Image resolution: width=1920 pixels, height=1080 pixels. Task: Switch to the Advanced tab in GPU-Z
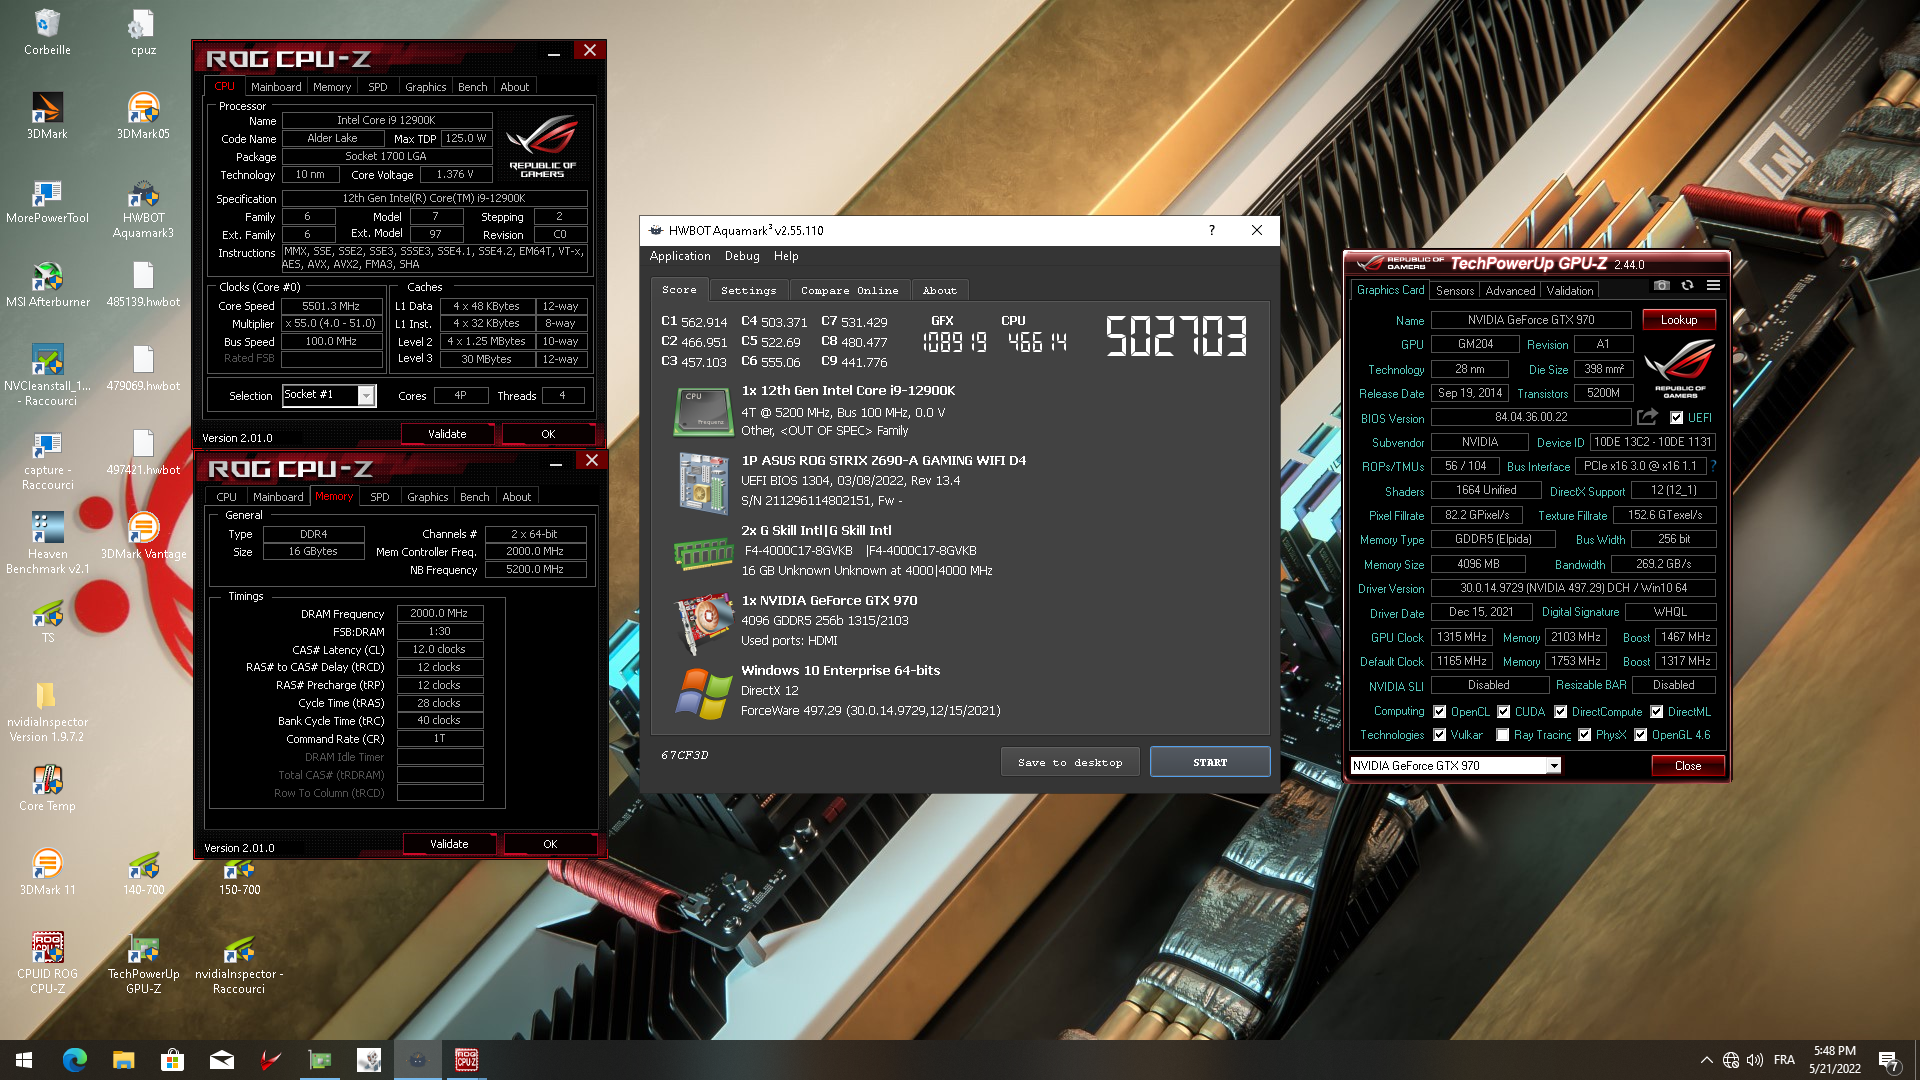pyautogui.click(x=1510, y=291)
